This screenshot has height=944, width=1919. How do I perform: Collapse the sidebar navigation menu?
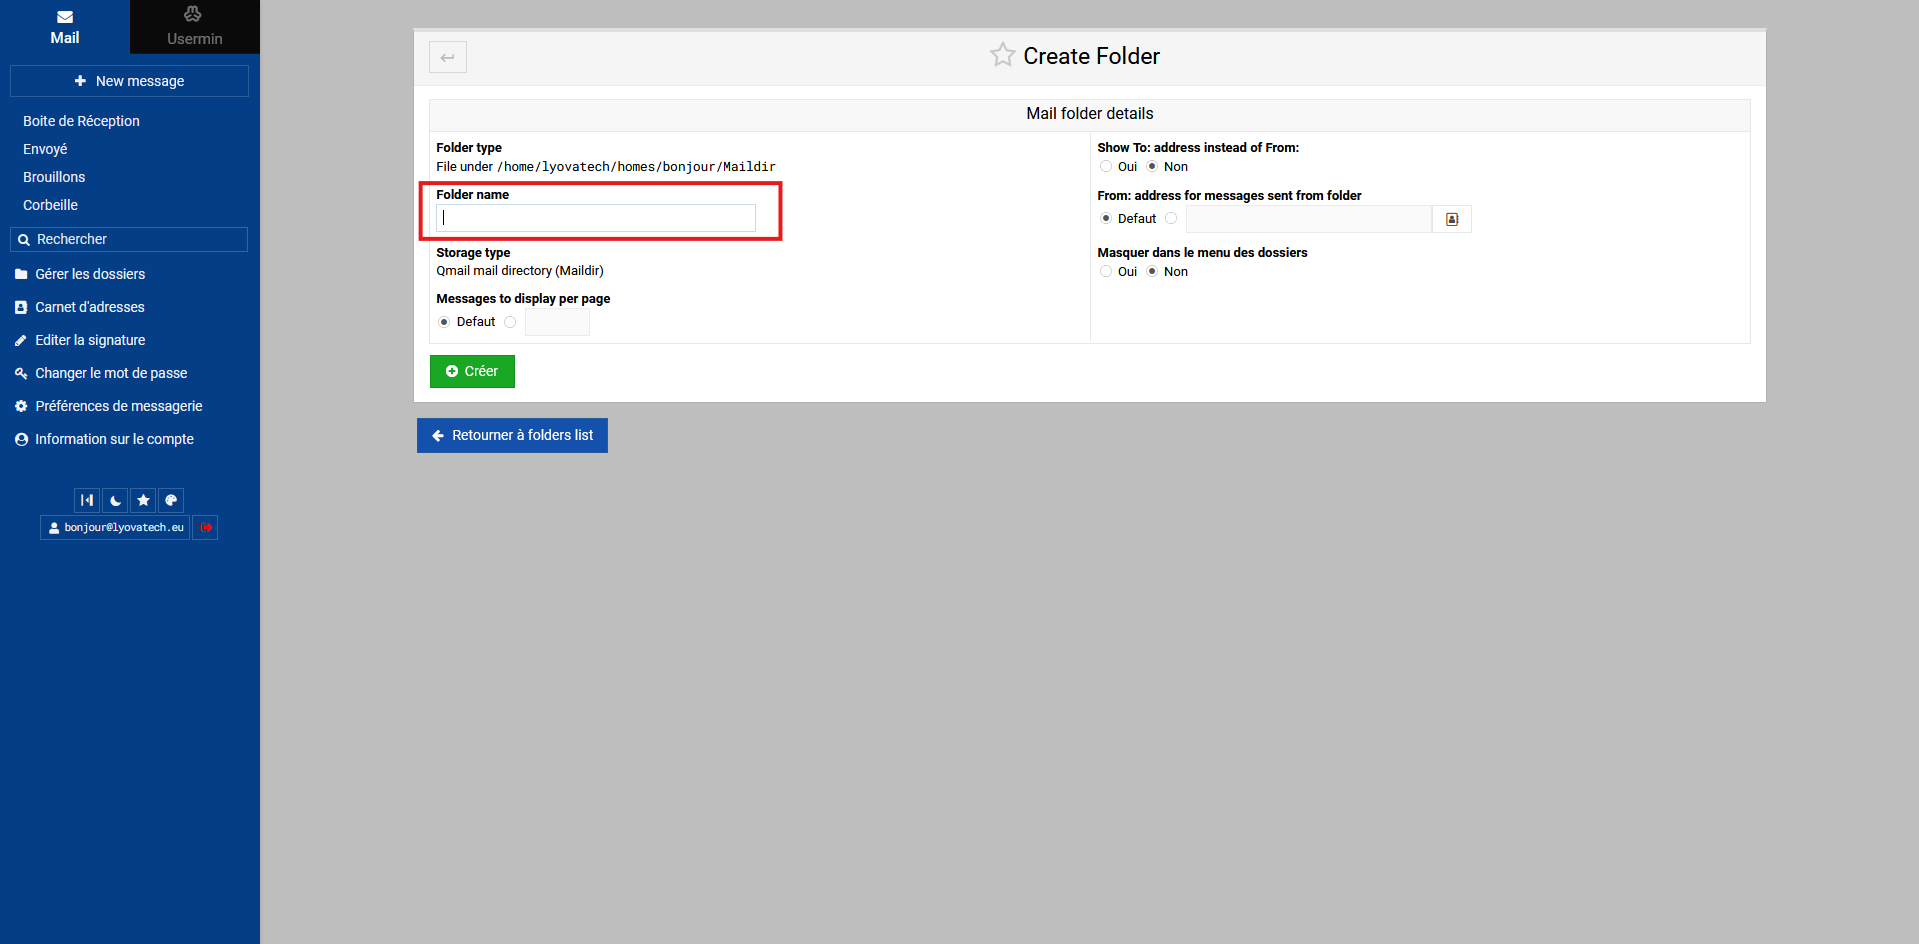pos(87,500)
